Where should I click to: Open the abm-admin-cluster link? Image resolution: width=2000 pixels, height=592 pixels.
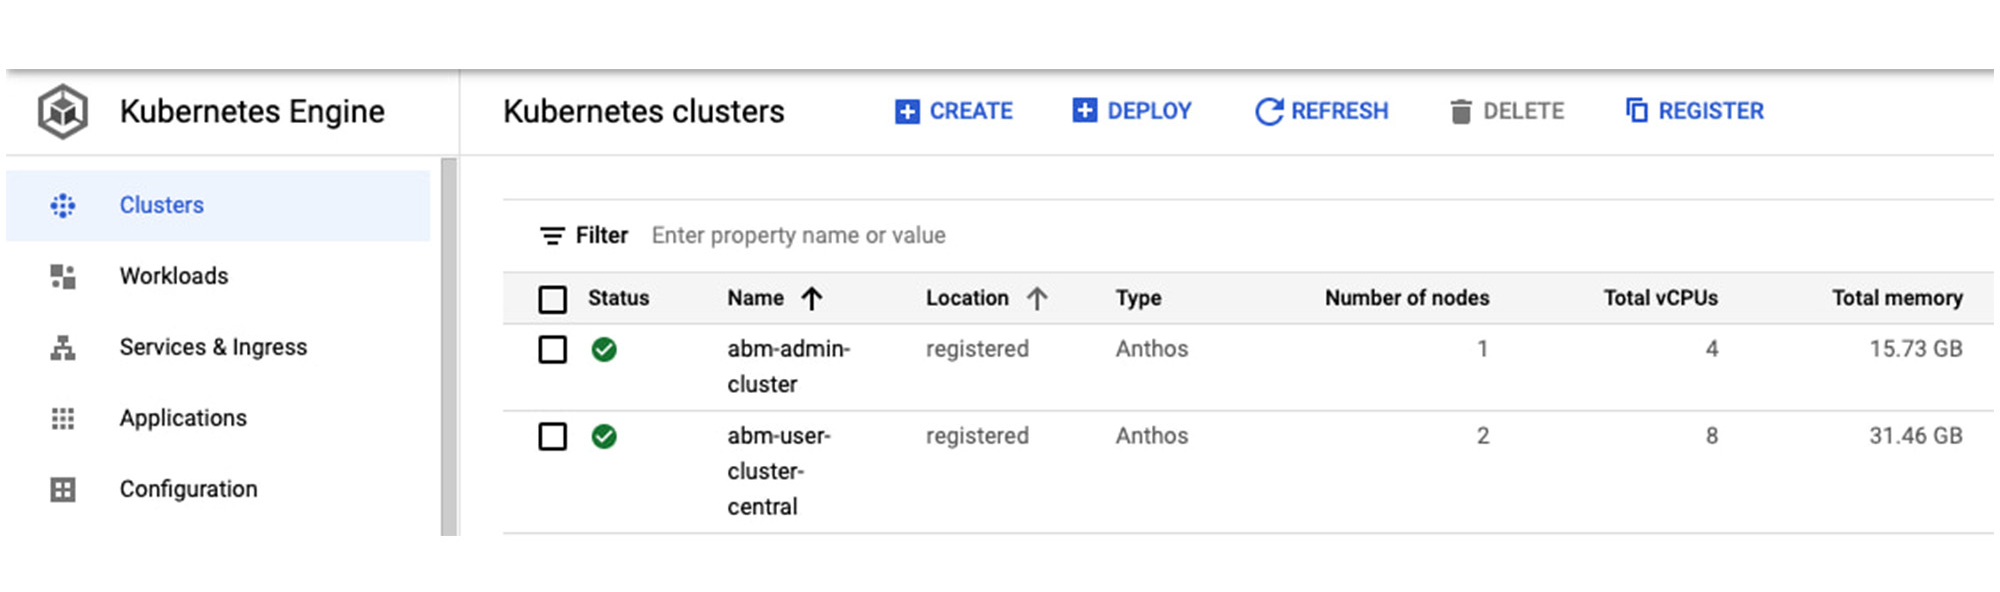tap(788, 366)
